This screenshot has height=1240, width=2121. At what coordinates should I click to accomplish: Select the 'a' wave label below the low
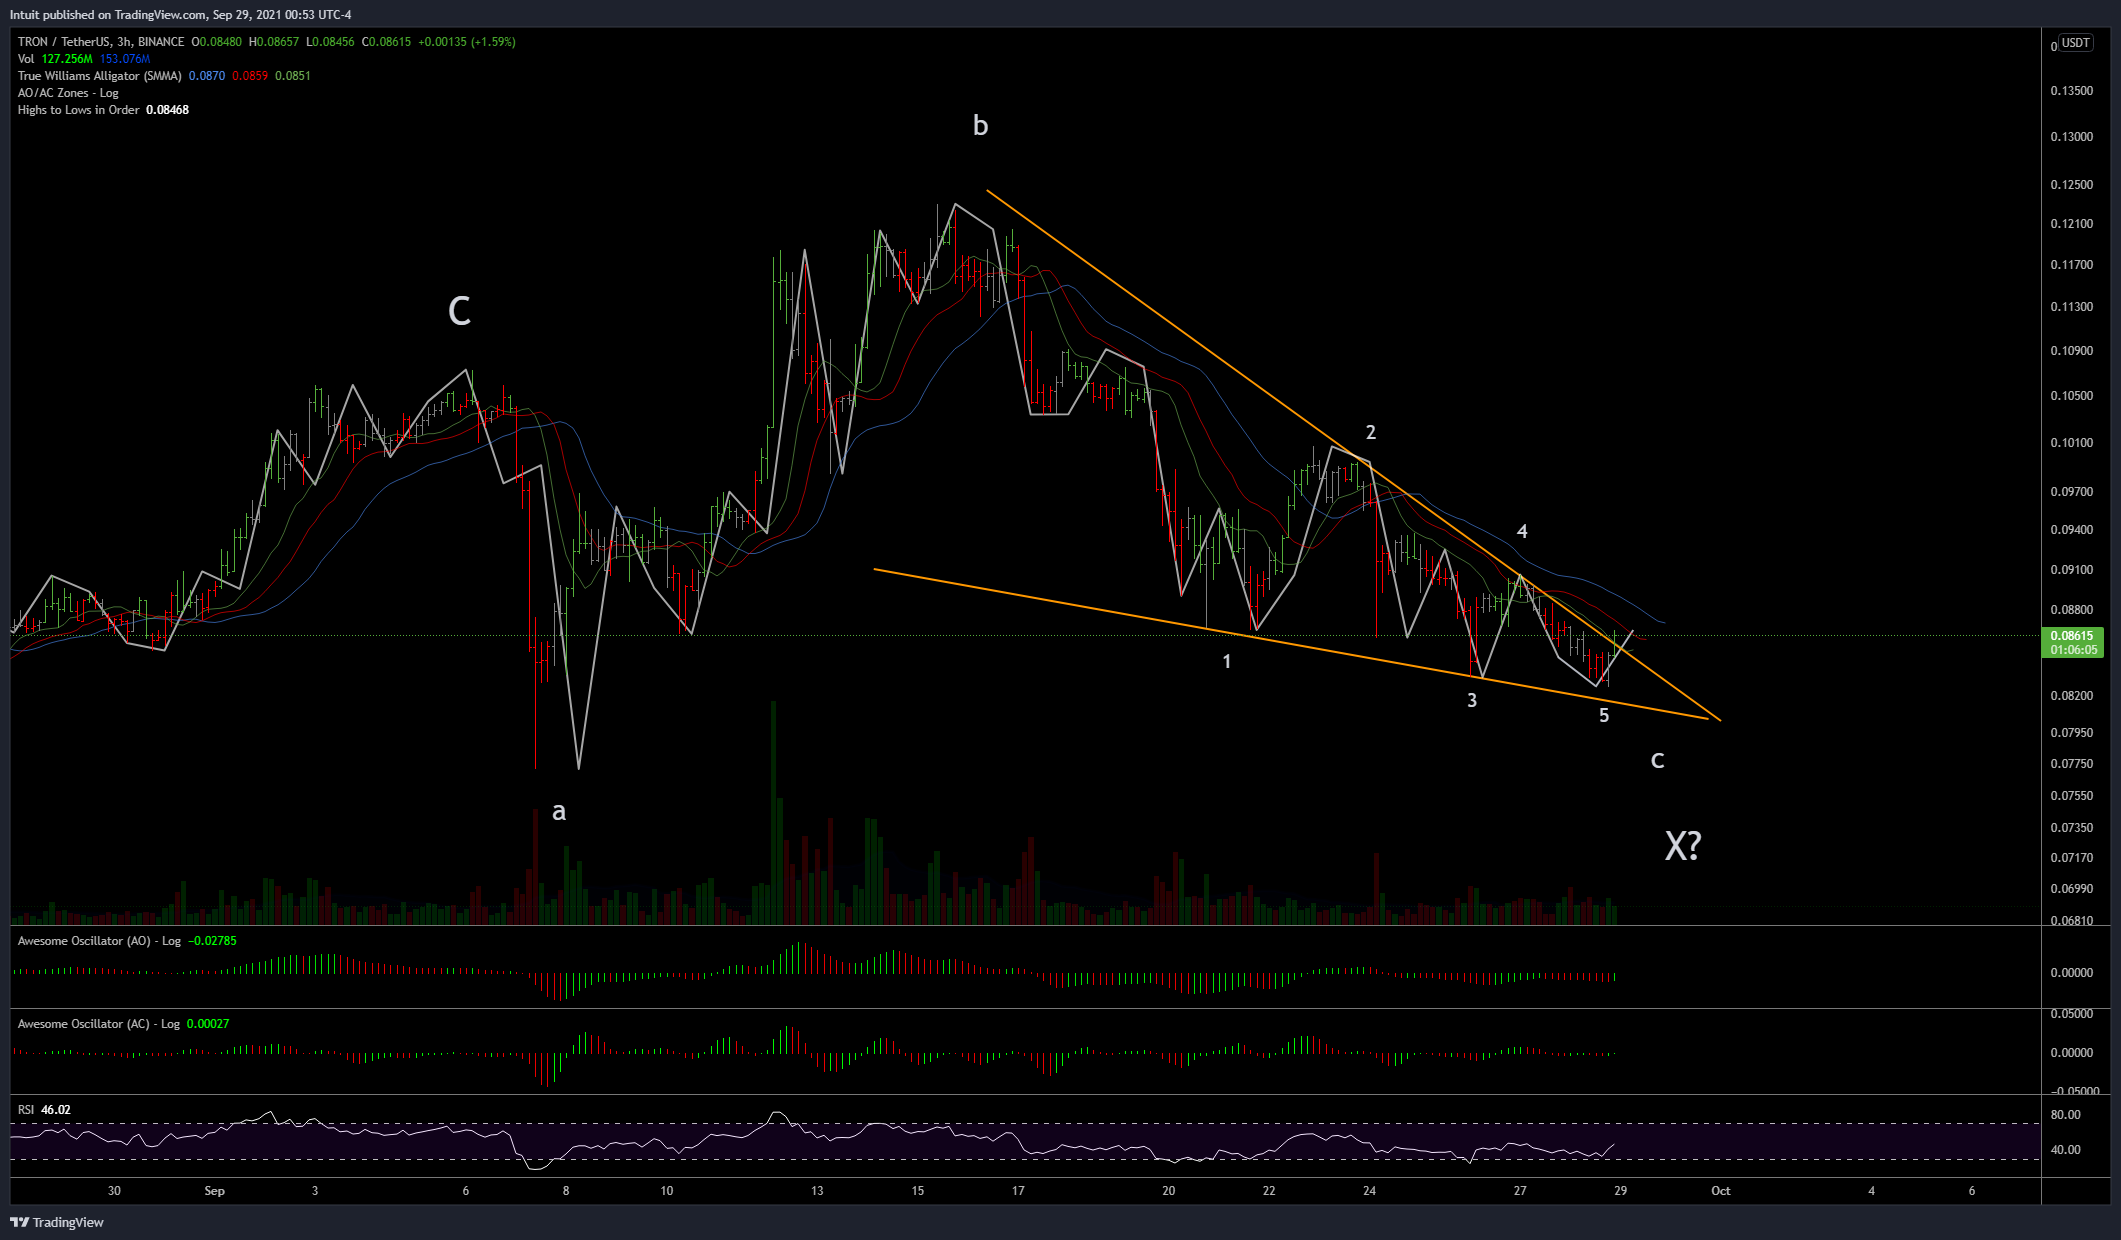tap(559, 811)
